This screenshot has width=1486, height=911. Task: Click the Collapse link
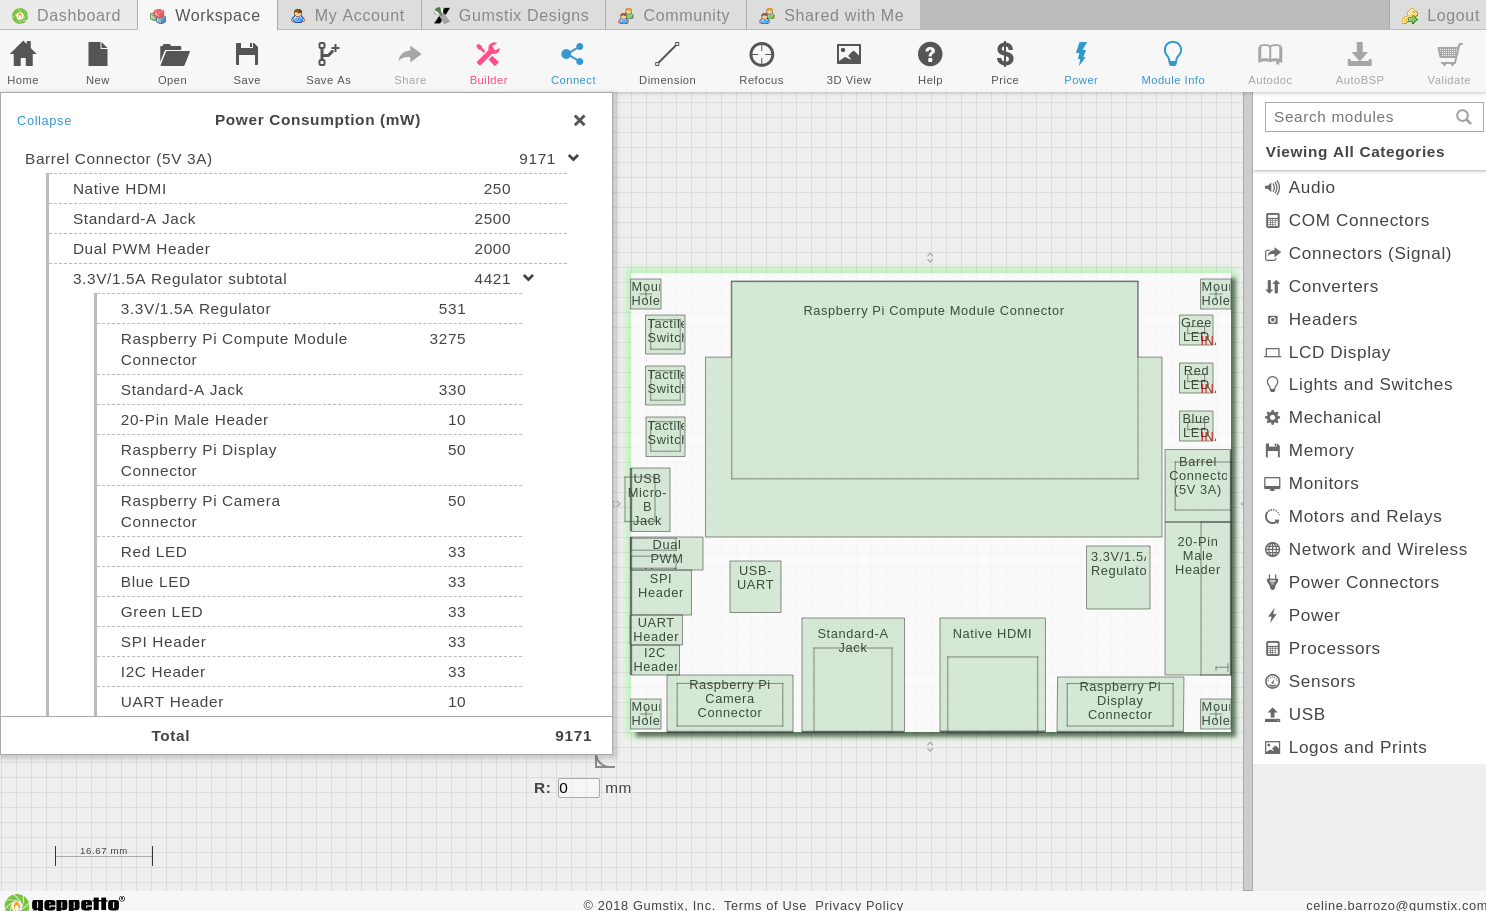44,120
